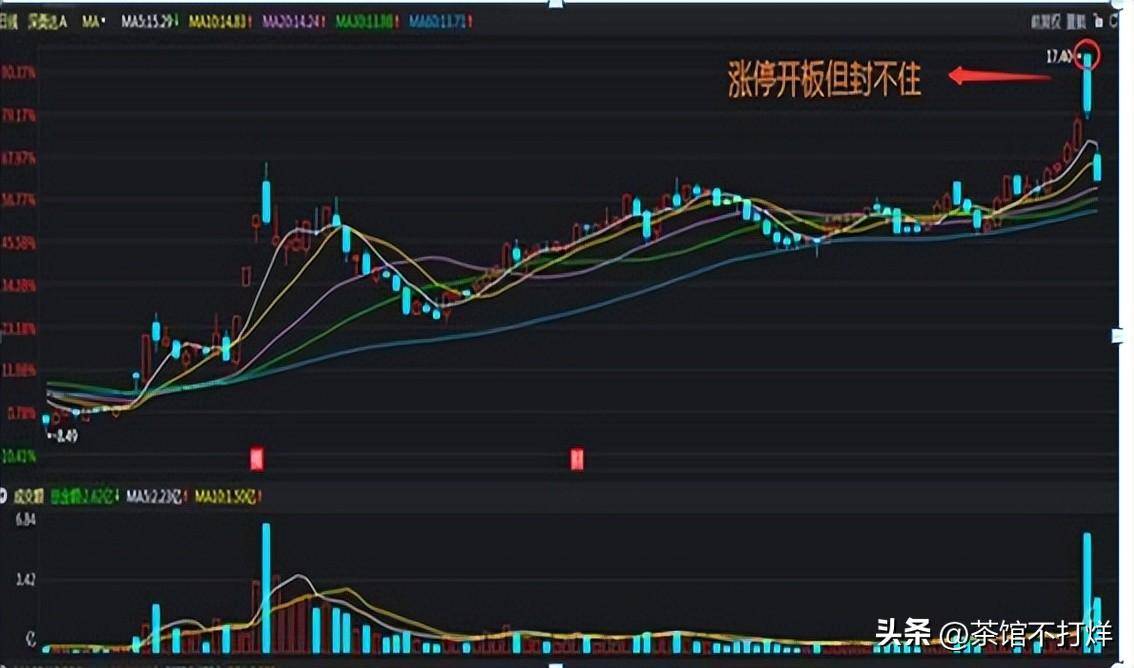1134x668 pixels.
Task: Click the 45.58% price axis label
Action: click(x=18, y=243)
